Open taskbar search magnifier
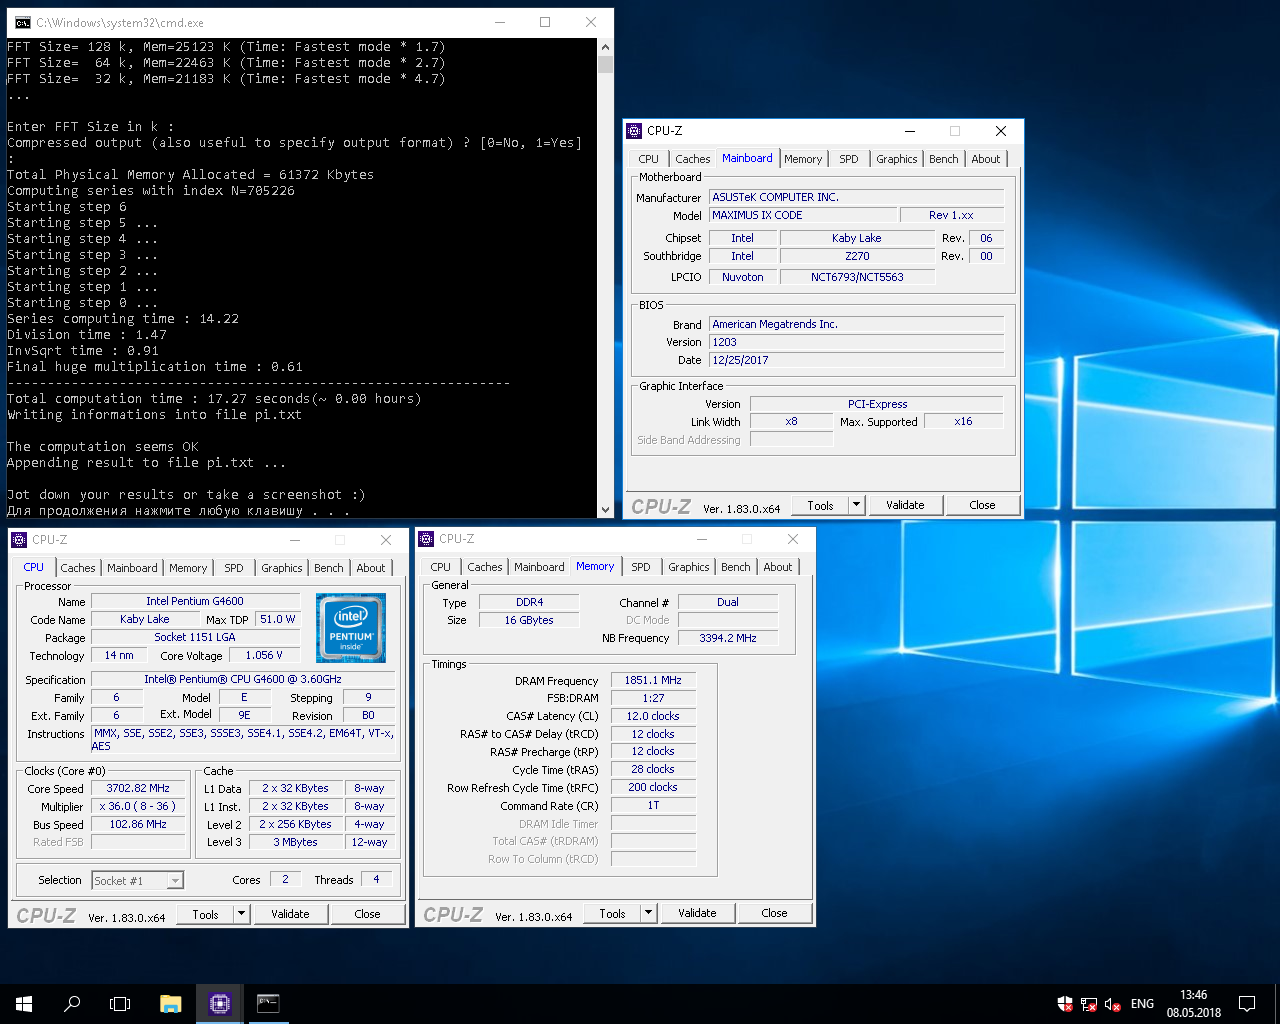1280x1024 pixels. pos(72,1003)
